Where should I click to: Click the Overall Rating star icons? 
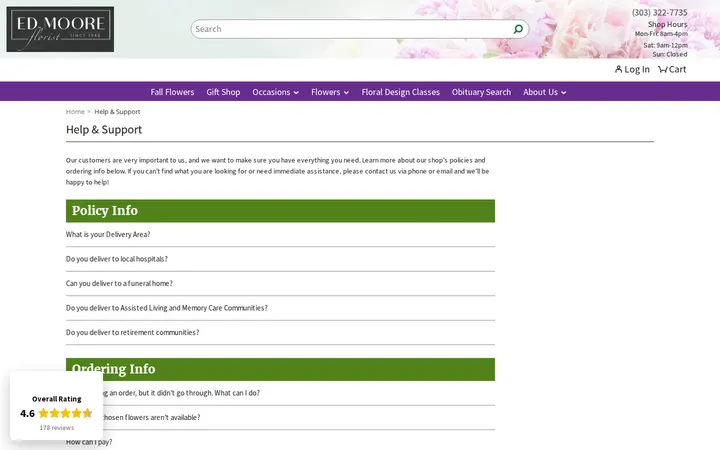(x=66, y=413)
